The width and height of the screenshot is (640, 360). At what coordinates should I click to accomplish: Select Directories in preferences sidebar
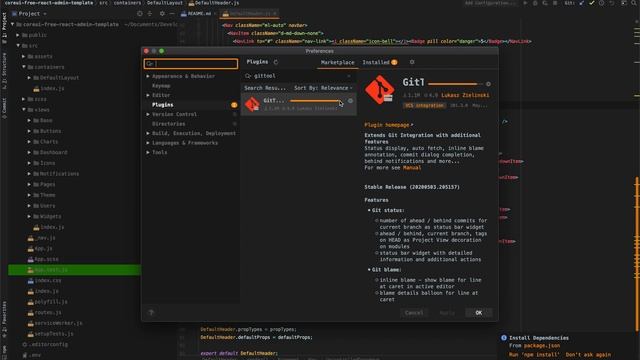[x=169, y=124]
